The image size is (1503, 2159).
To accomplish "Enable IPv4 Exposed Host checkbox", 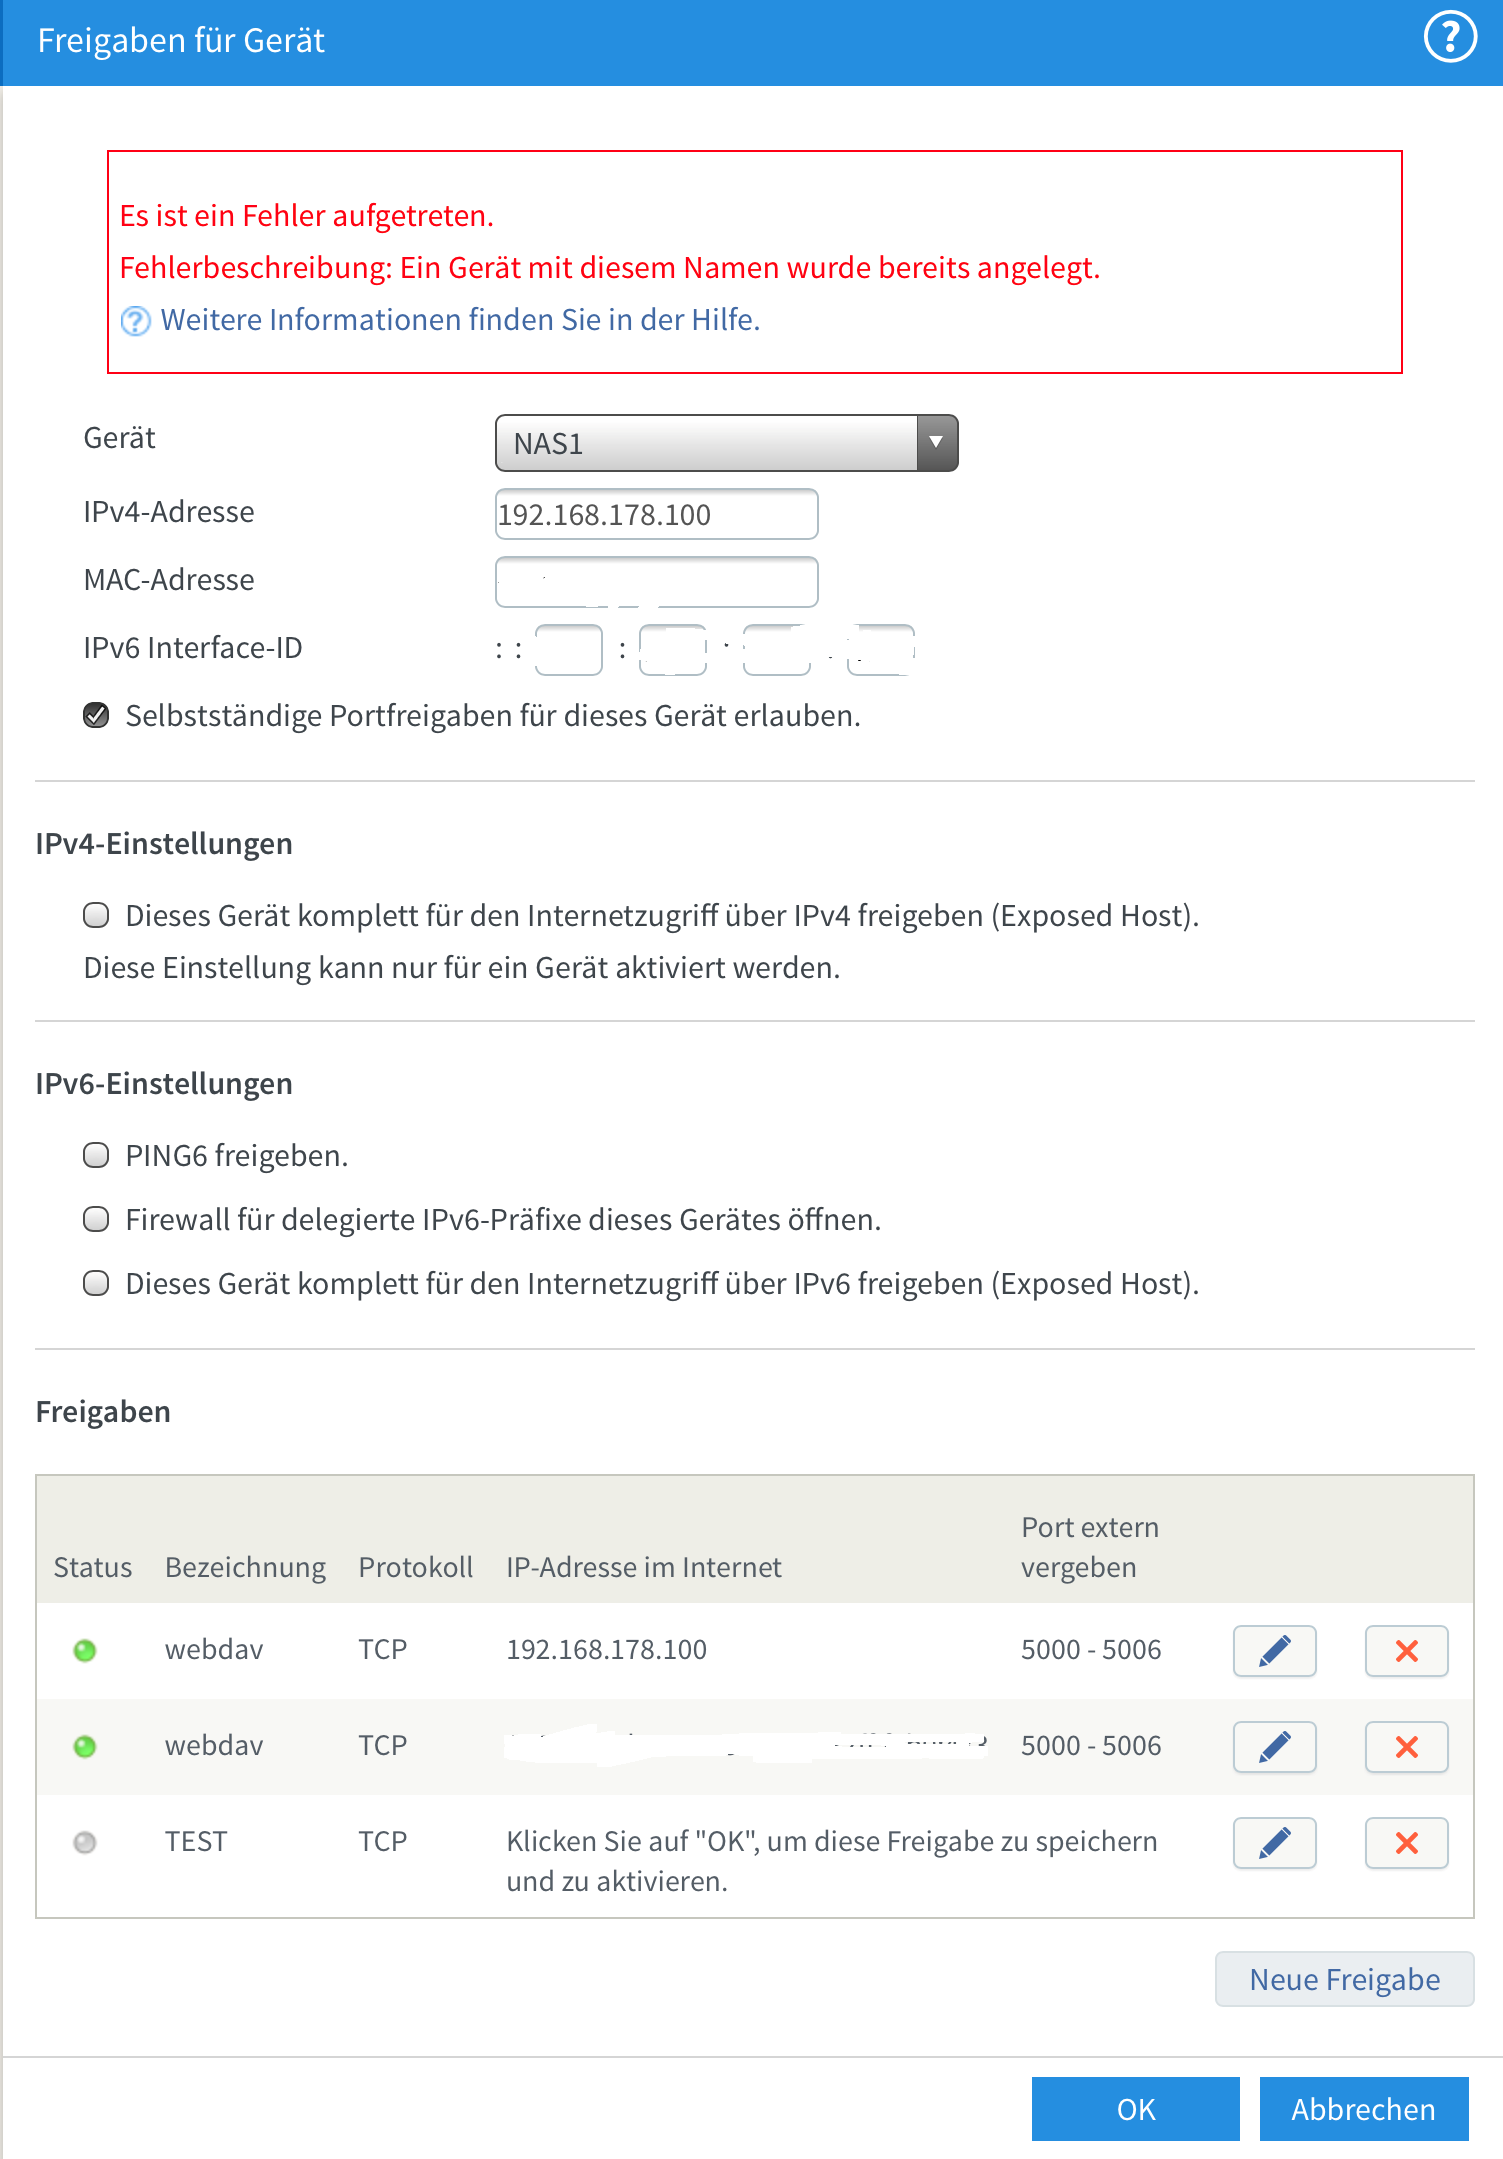I will pyautogui.click(x=96, y=915).
